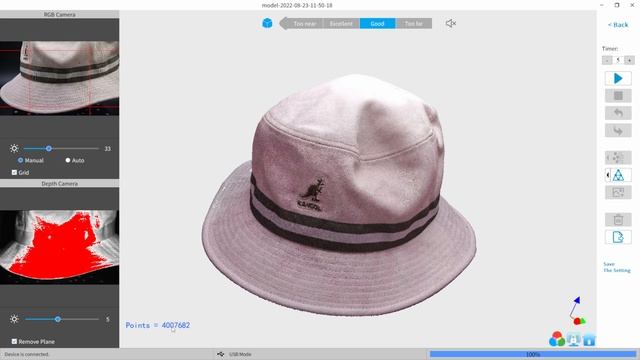
Task: Start scanning with the play button
Action: 618,78
